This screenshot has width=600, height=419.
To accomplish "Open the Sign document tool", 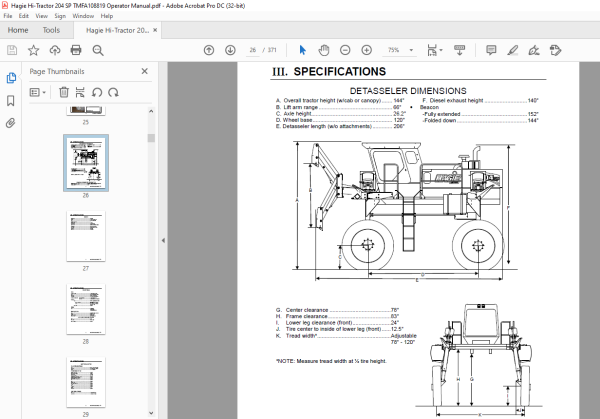I will pos(534,50).
